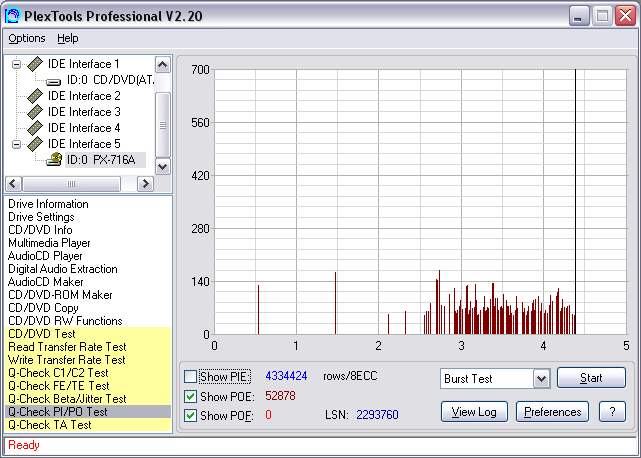Open CD/DVD RW Functions
This screenshot has width=641, height=458.
(x=65, y=321)
